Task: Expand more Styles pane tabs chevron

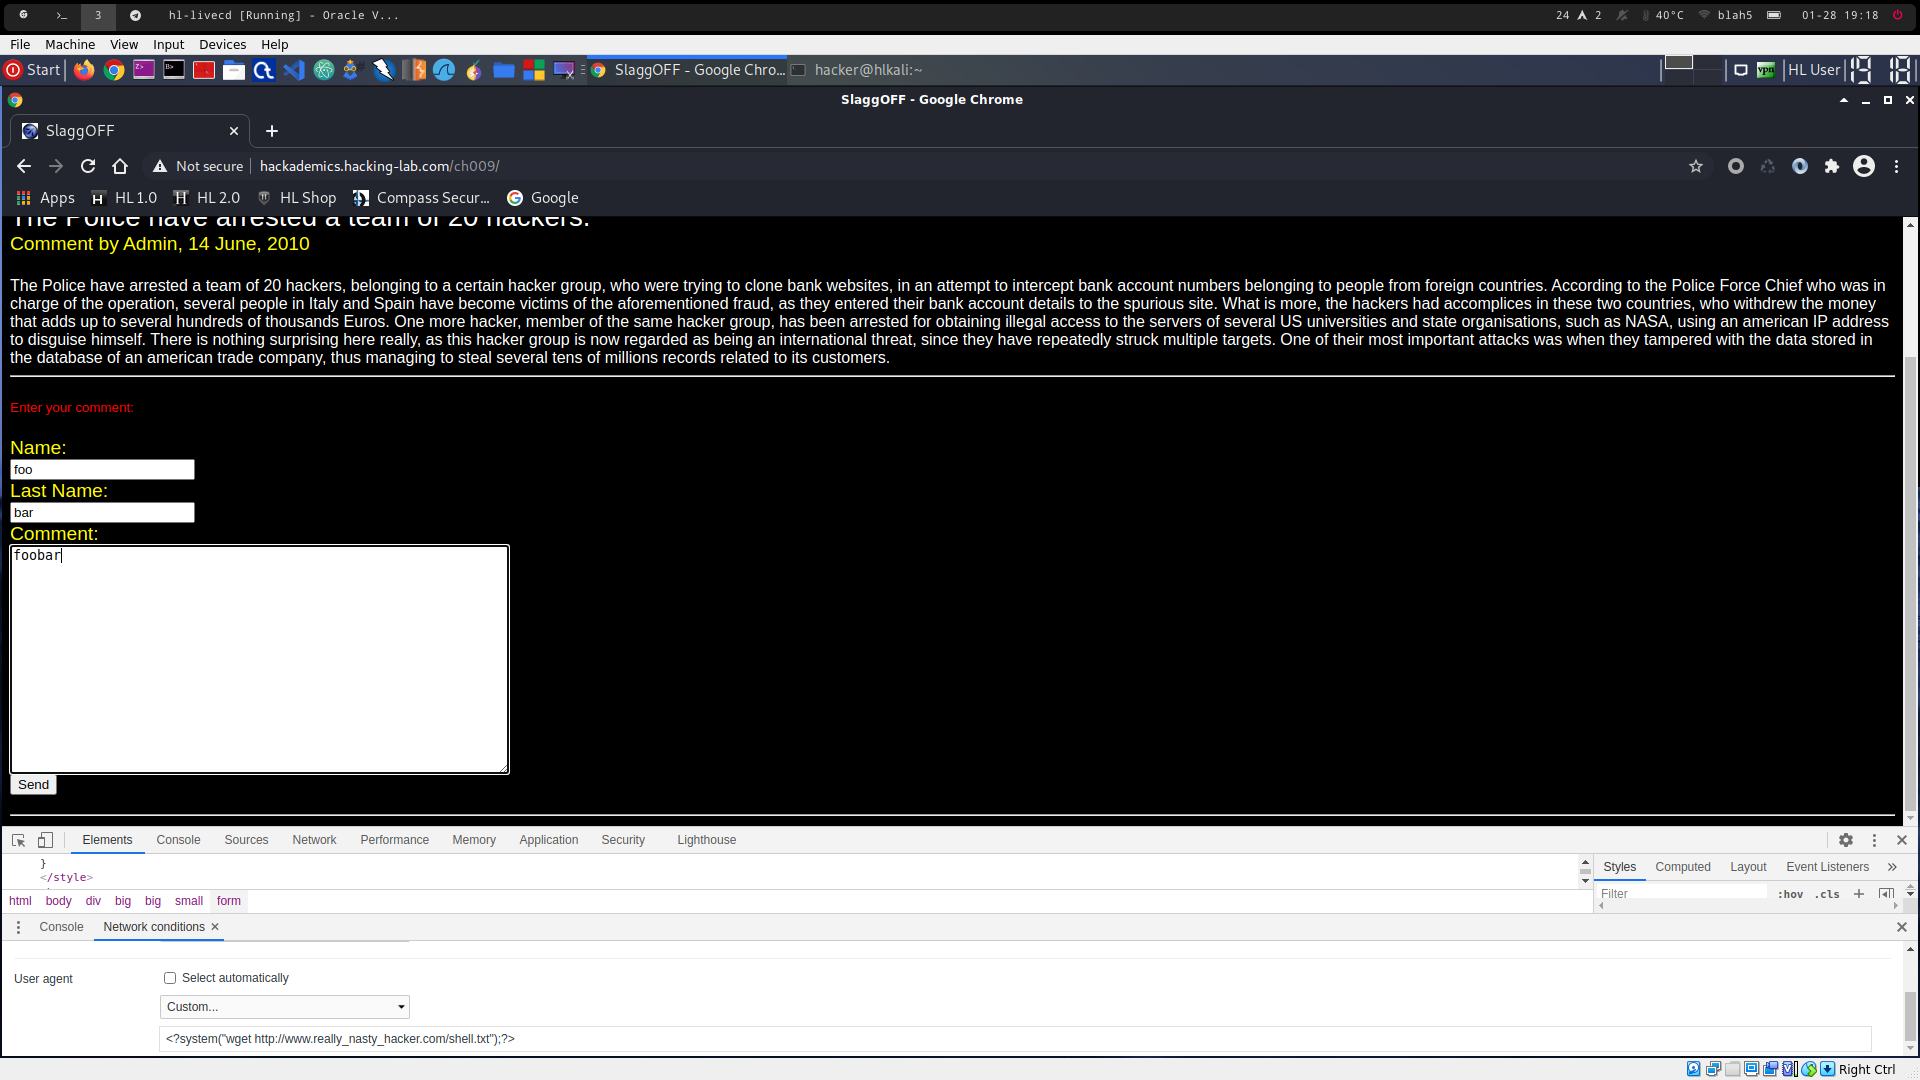Action: click(1892, 867)
